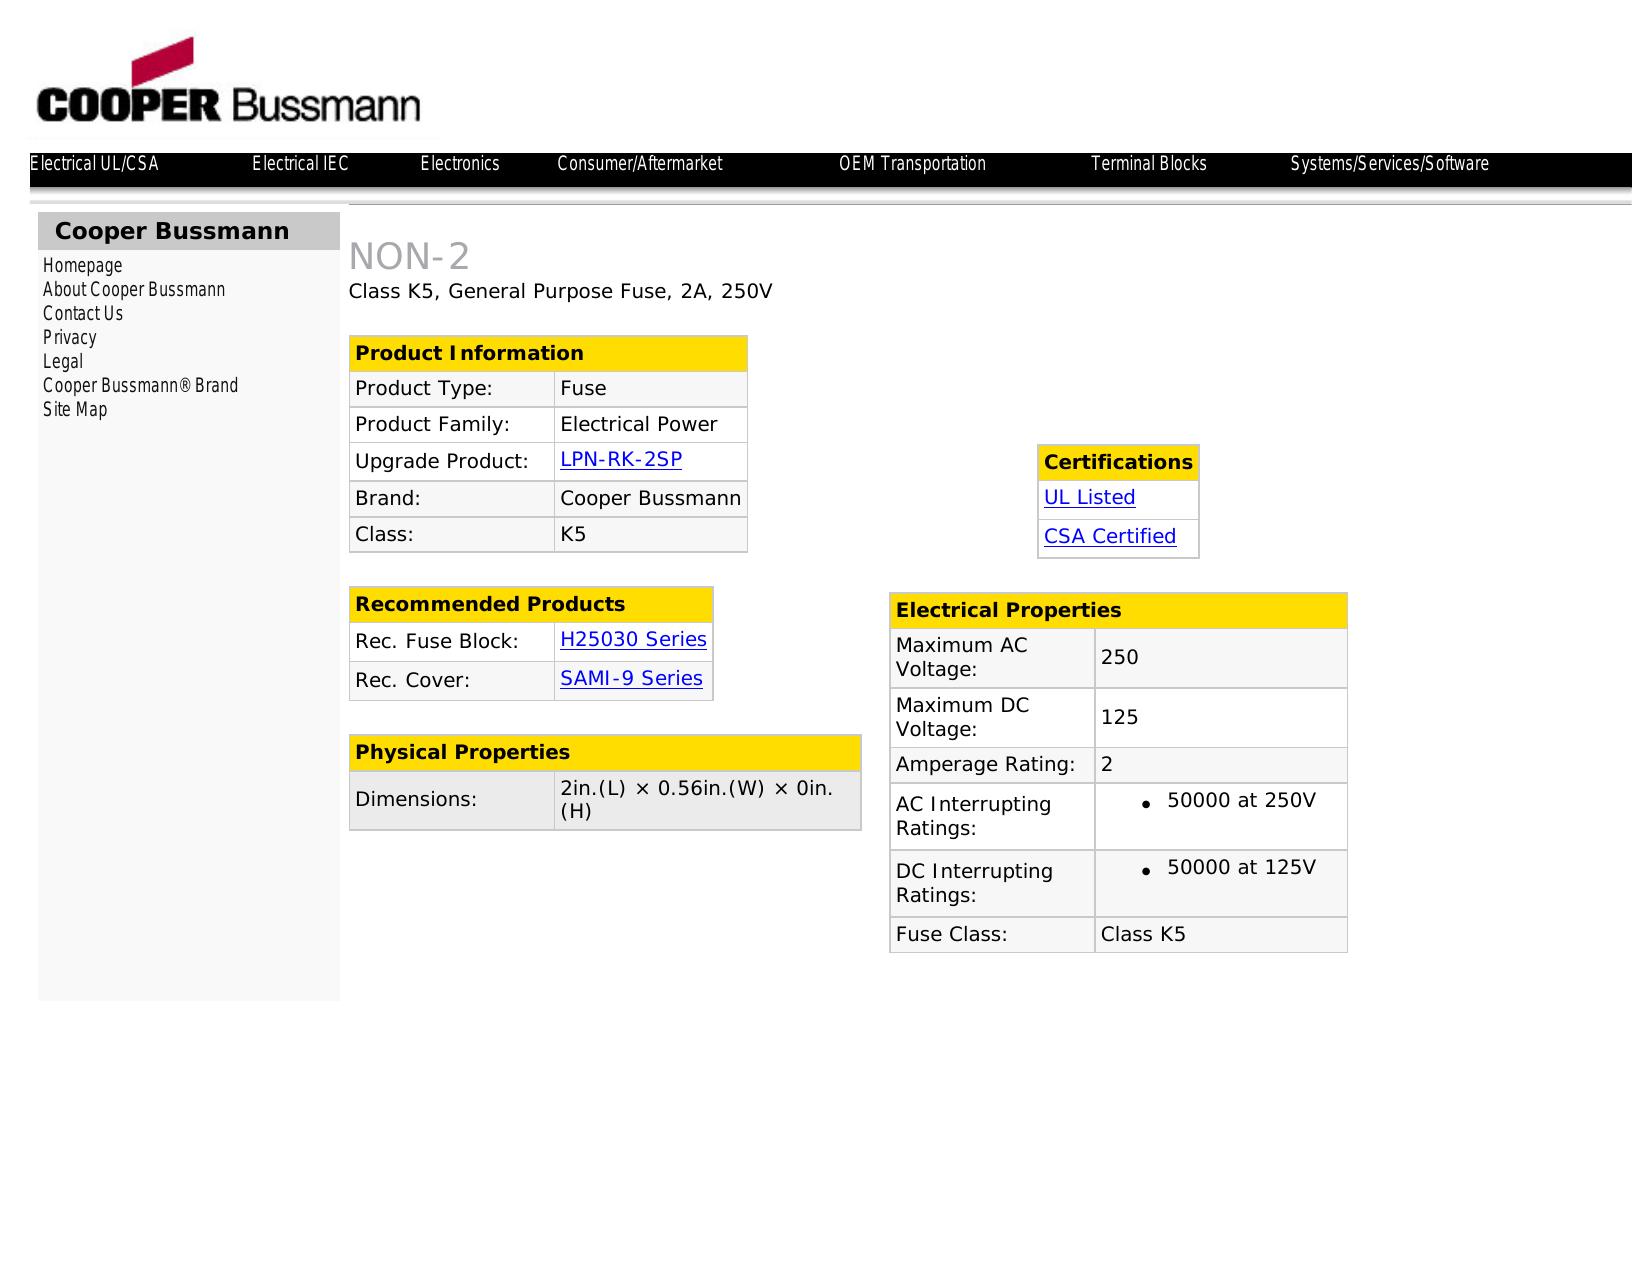Screen dimensions: 1650x1275
Task: Click the Physical Properties table header
Action: tap(605, 753)
